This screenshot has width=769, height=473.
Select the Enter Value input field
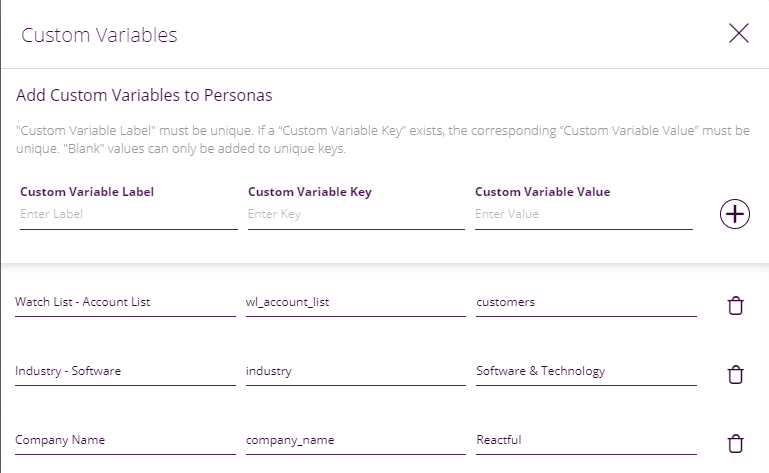coord(584,214)
